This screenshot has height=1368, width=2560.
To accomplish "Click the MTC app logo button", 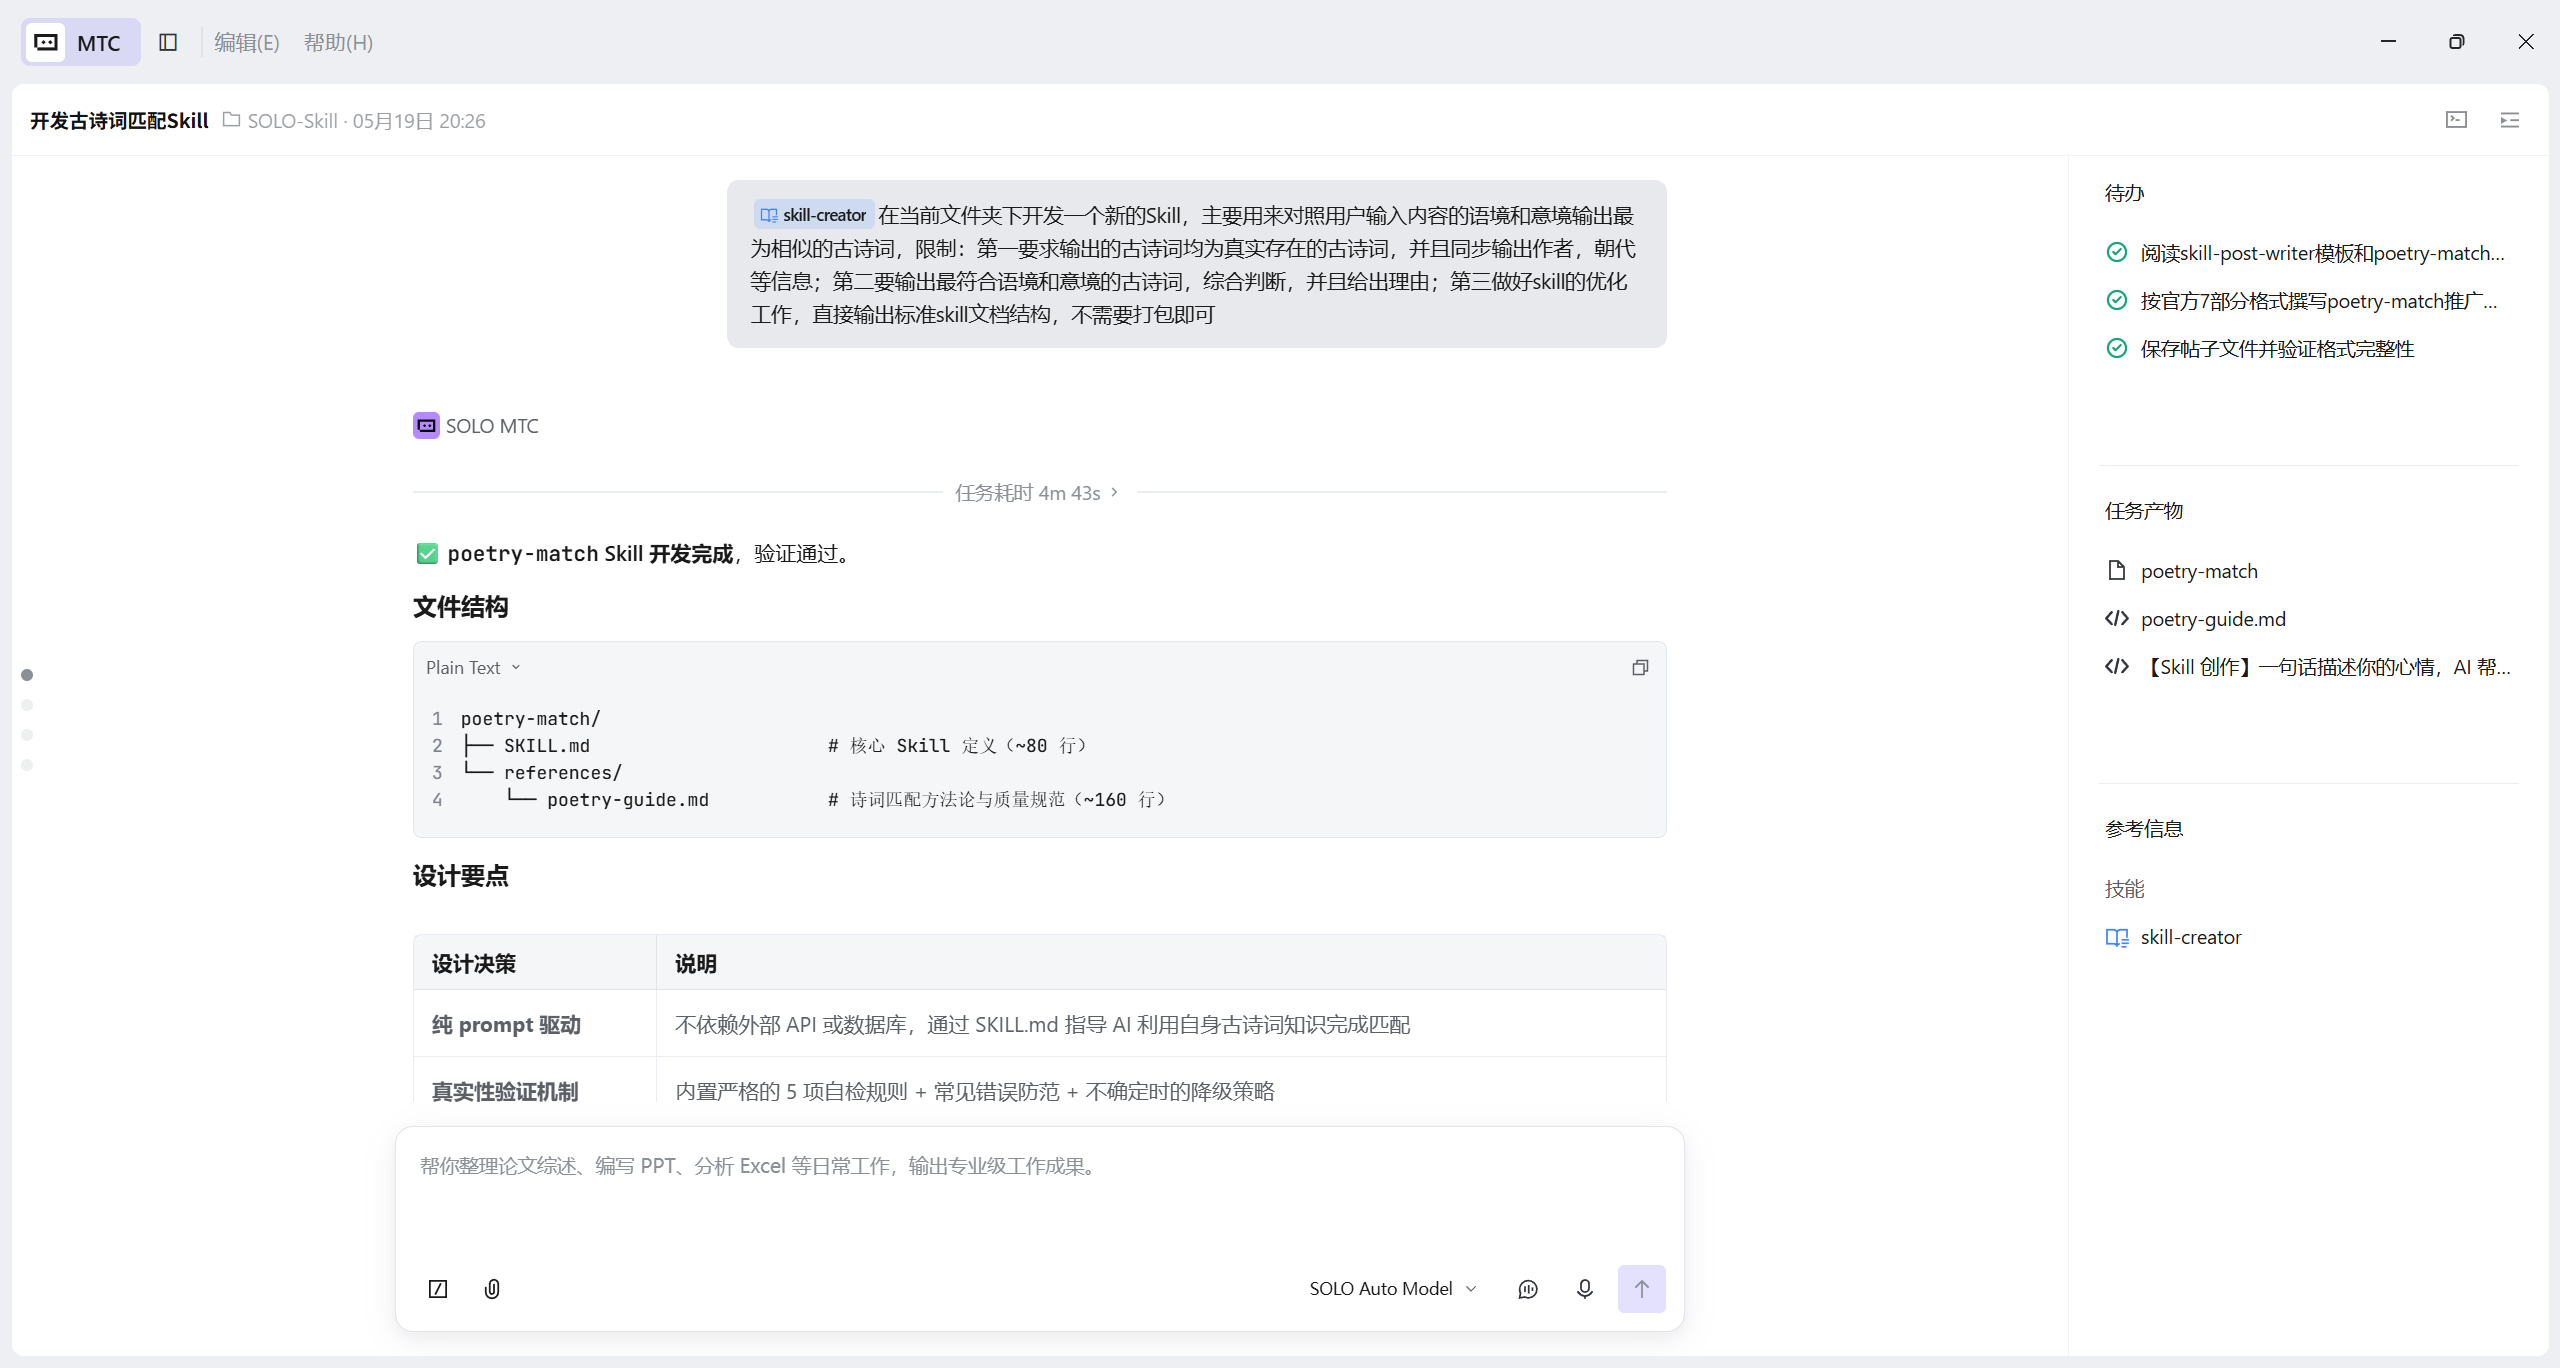I will (81, 42).
